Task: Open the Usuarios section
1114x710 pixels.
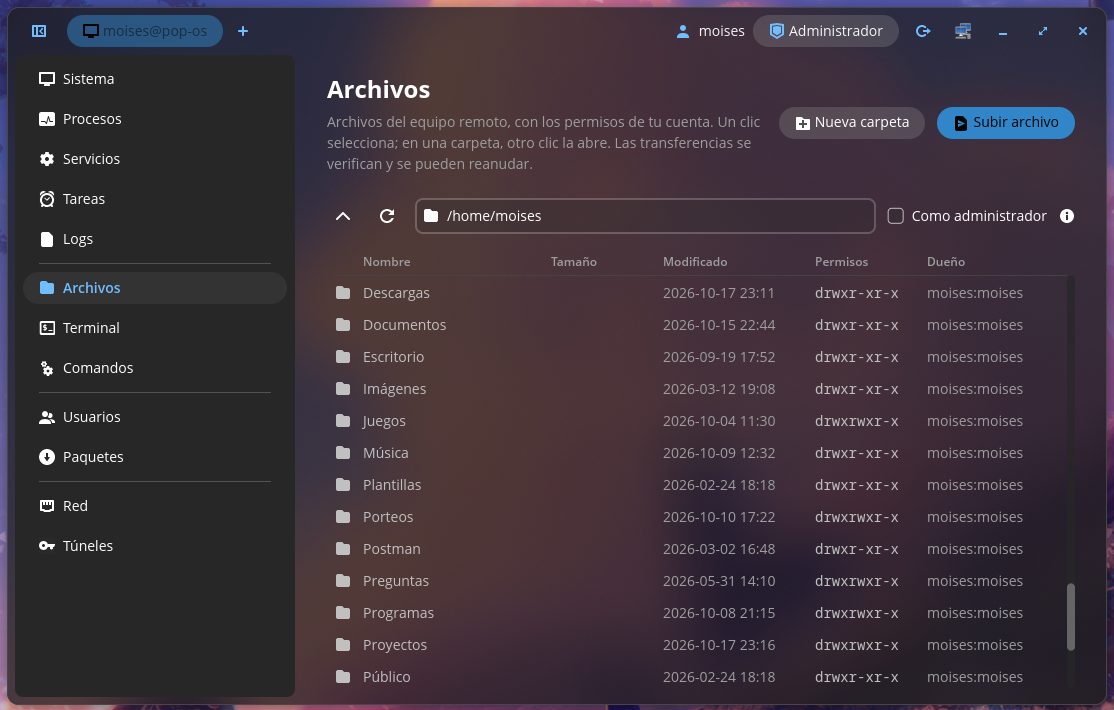Action: pyautogui.click(x=155, y=417)
